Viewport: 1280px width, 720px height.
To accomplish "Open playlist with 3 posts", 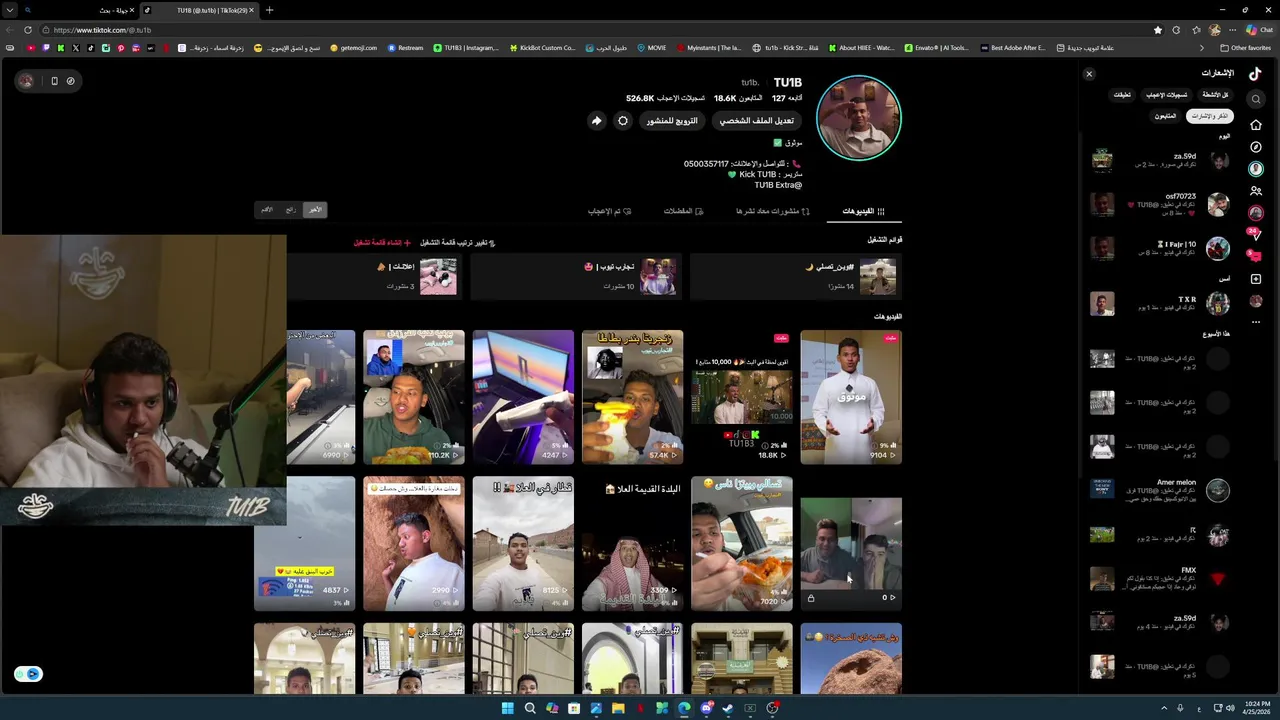I will point(374,276).
